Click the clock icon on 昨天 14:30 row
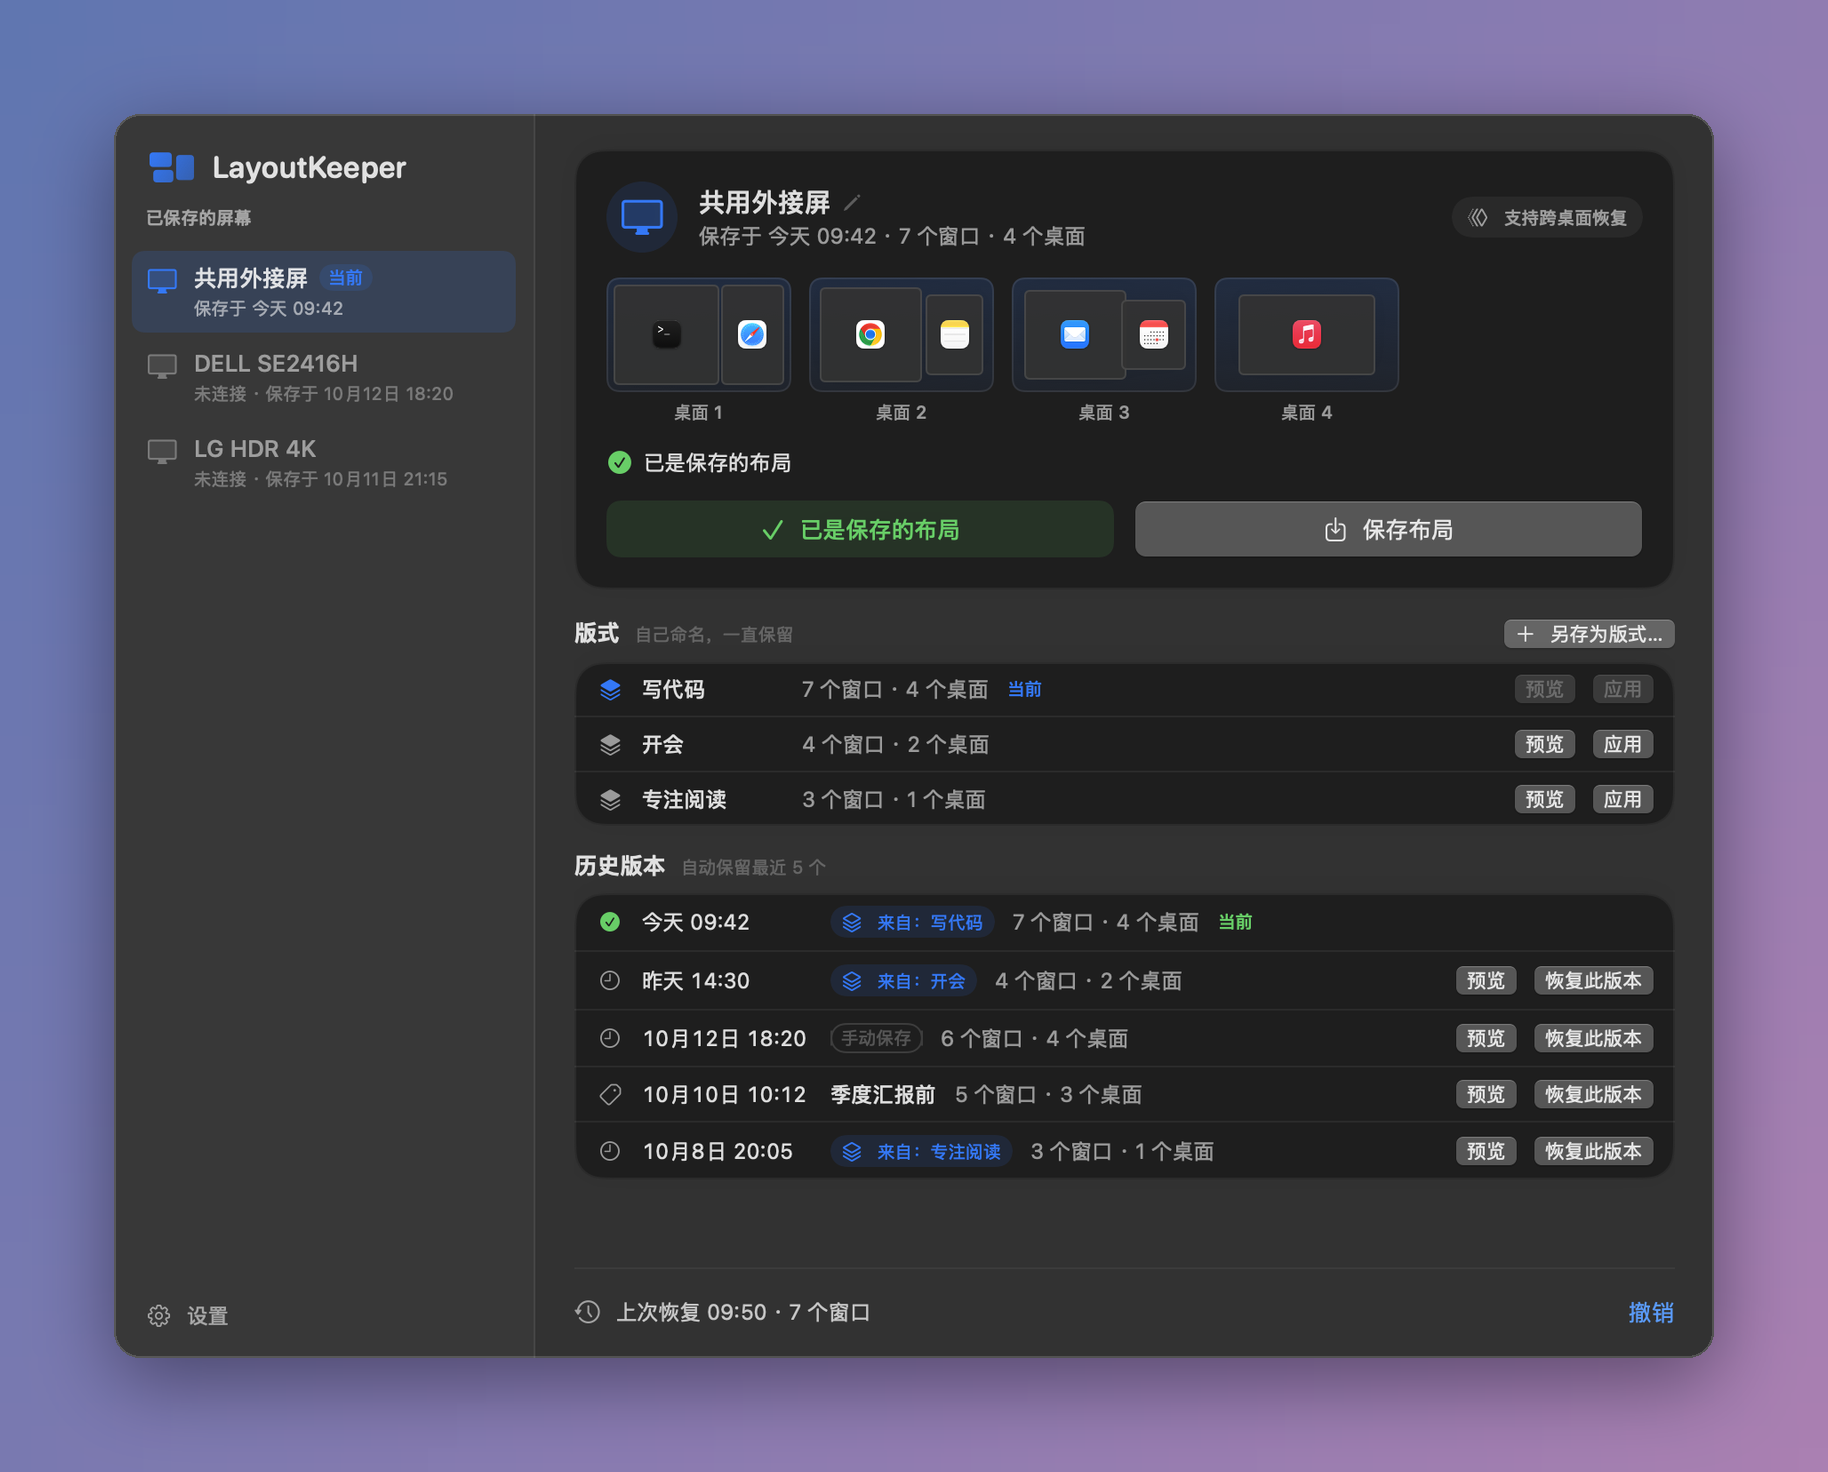This screenshot has height=1472, width=1828. tap(610, 981)
